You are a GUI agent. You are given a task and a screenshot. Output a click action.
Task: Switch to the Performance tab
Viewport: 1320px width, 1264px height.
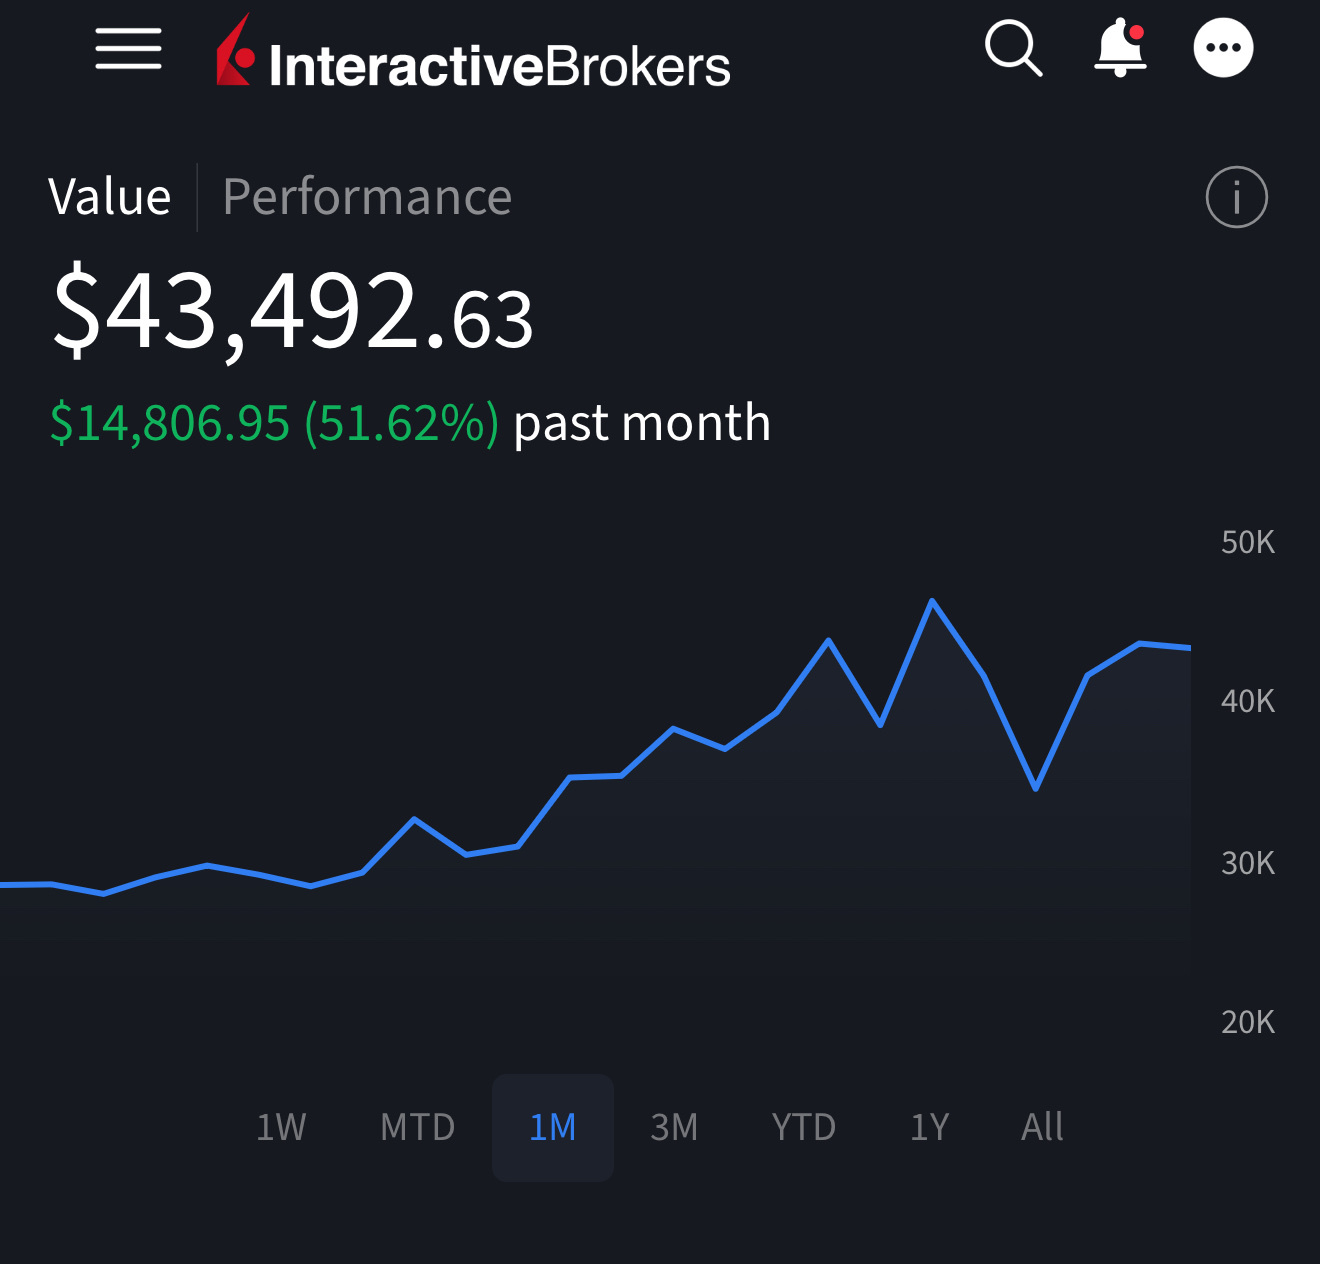367,197
